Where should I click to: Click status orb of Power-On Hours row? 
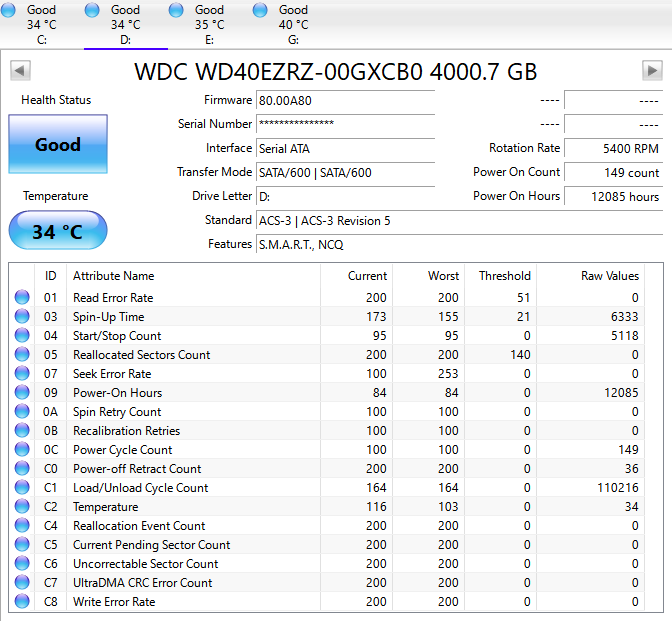(22, 392)
